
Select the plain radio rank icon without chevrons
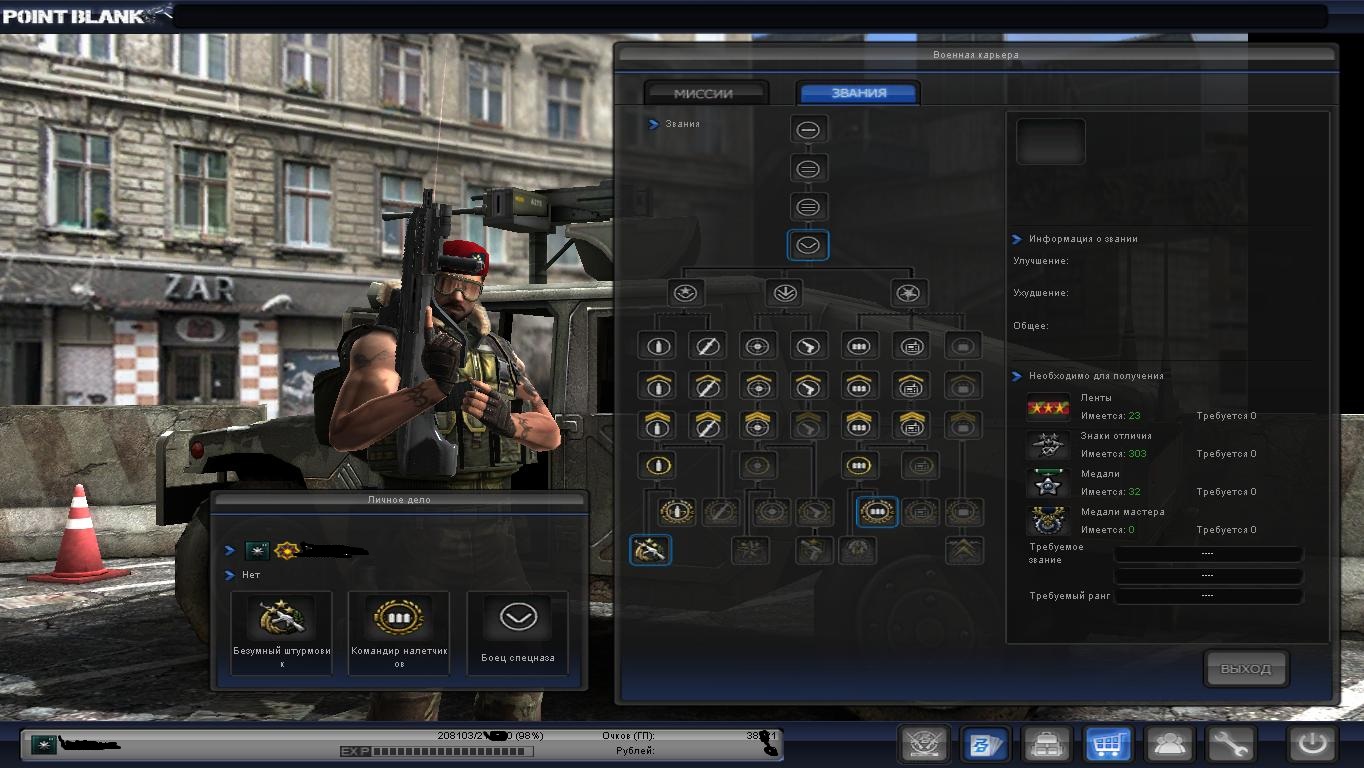910,346
